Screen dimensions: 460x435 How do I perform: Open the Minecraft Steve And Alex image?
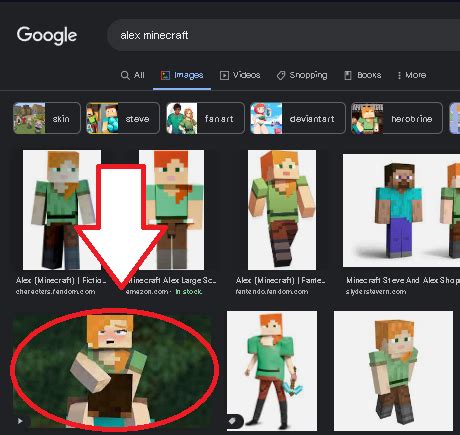pyautogui.click(x=401, y=210)
